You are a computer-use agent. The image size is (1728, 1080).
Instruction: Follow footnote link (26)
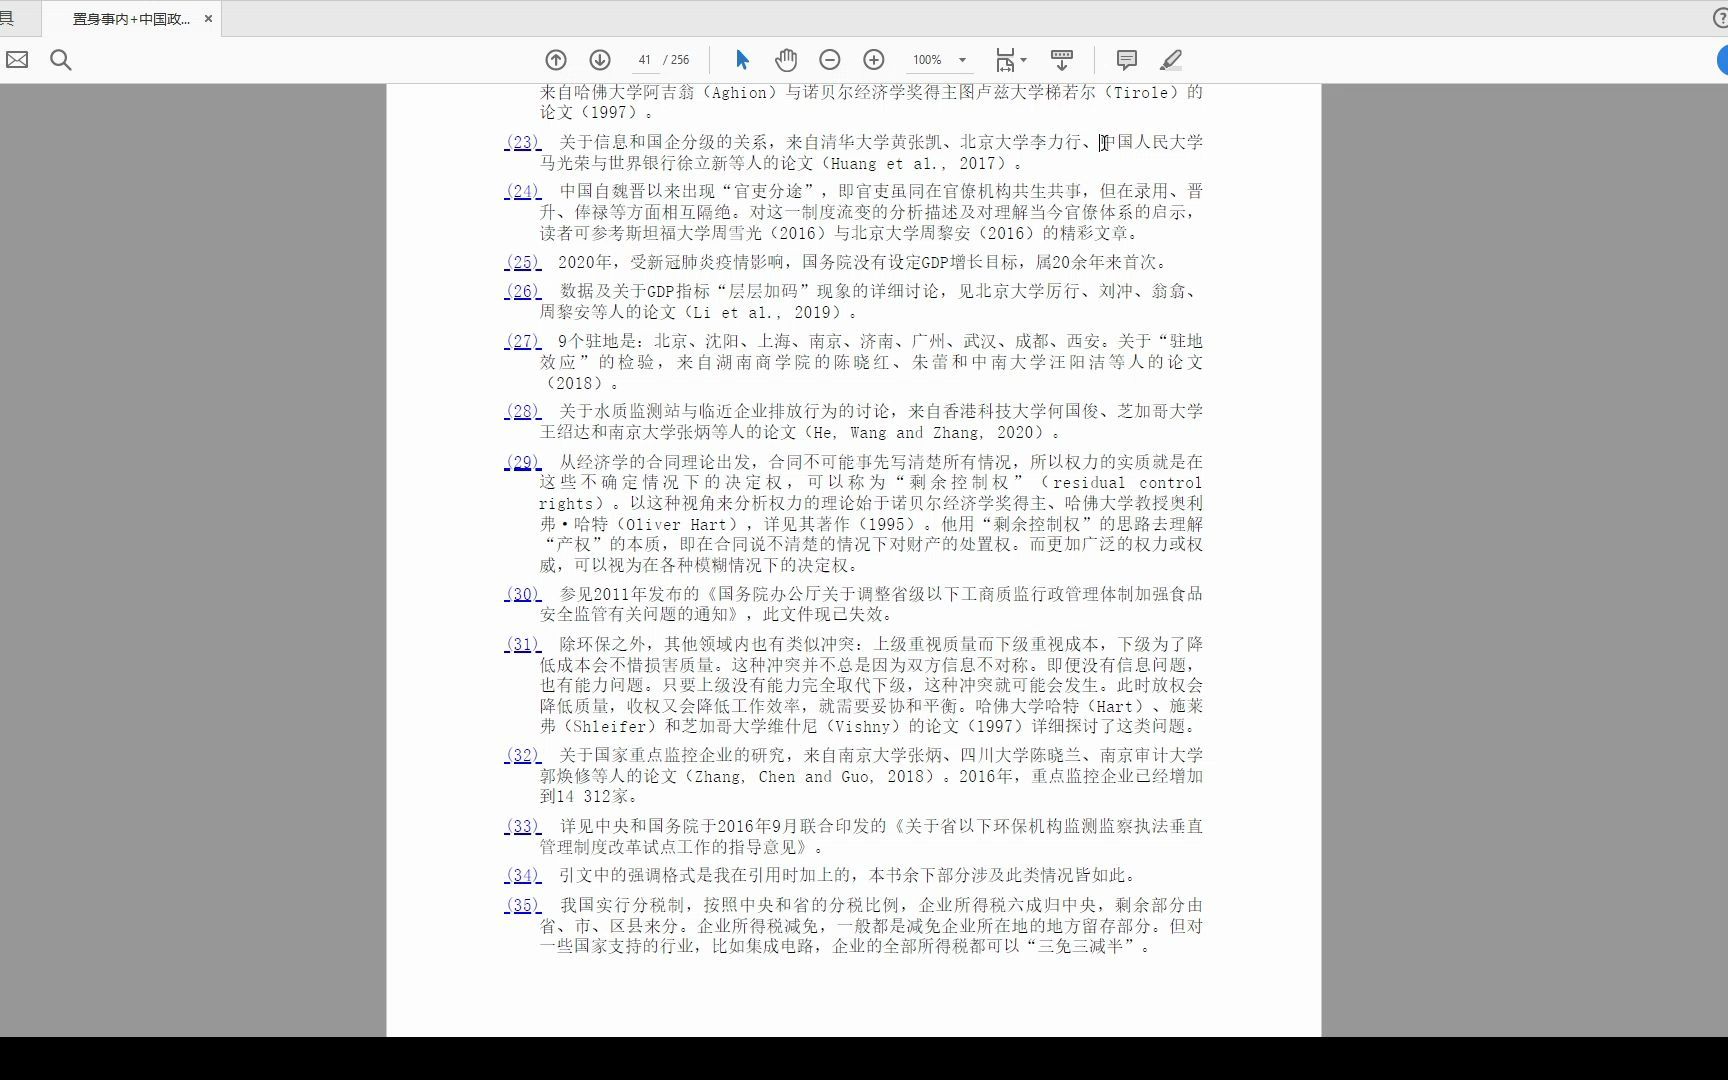(x=523, y=291)
